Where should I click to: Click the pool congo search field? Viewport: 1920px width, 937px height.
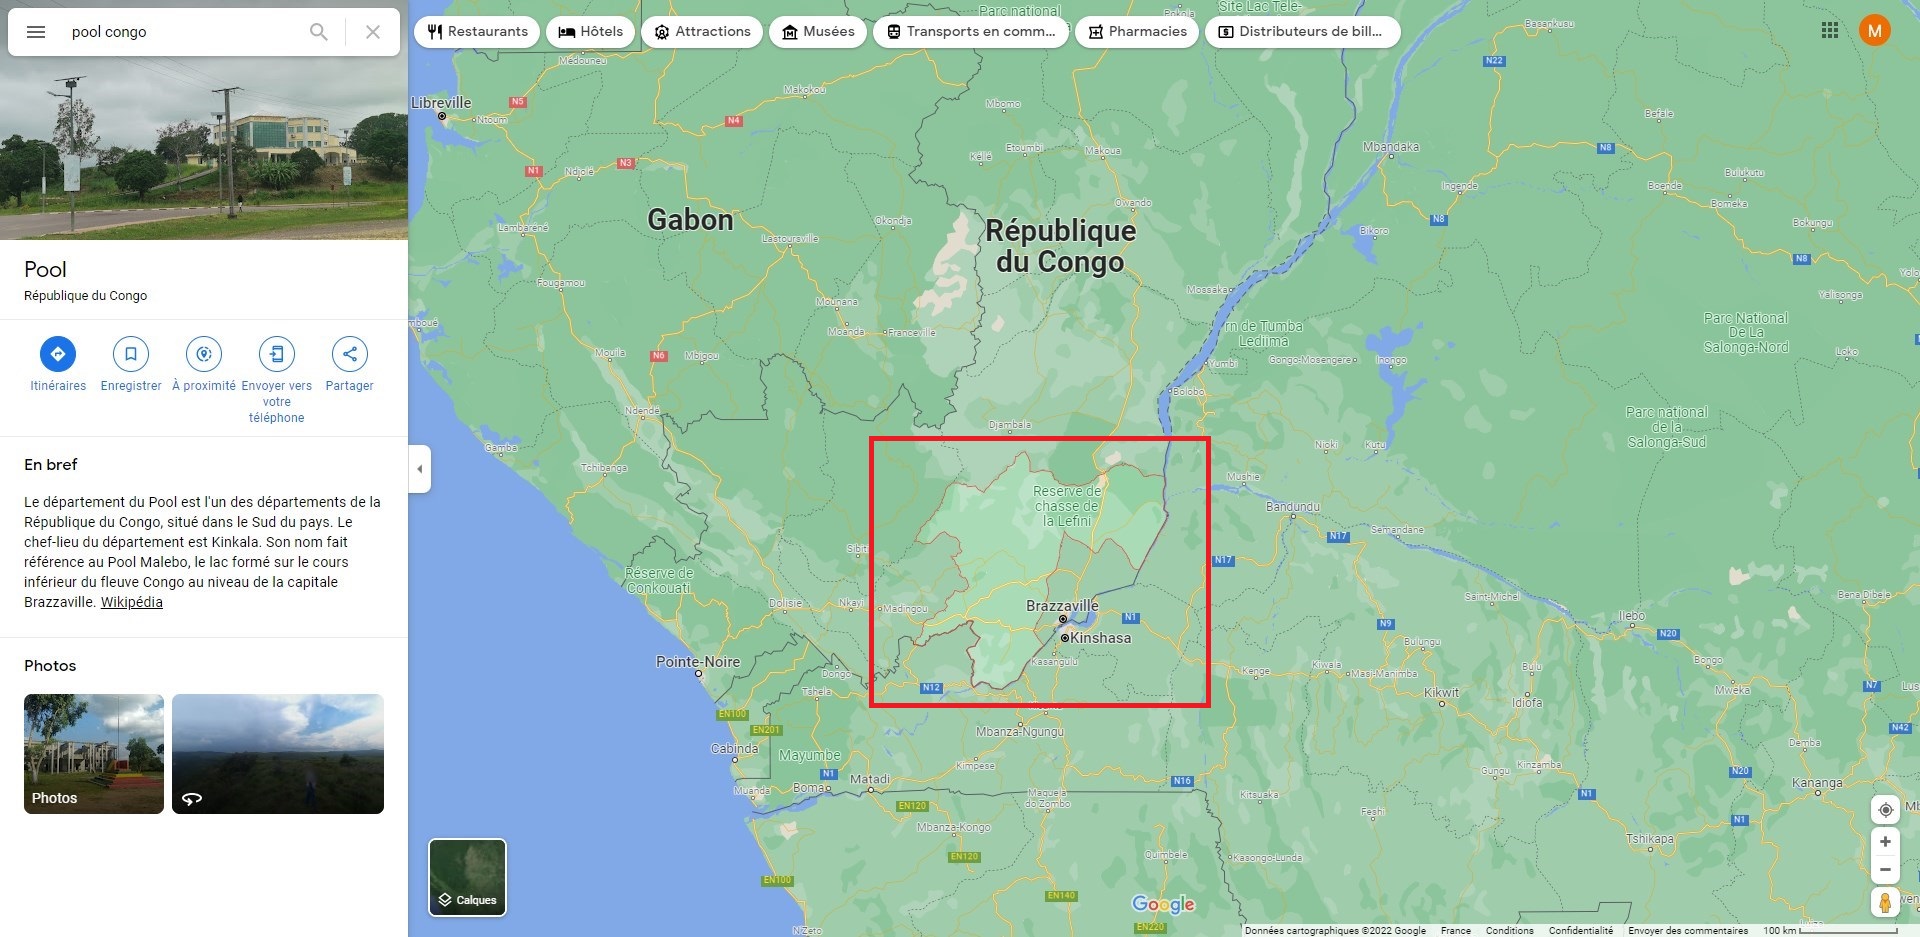pos(180,32)
